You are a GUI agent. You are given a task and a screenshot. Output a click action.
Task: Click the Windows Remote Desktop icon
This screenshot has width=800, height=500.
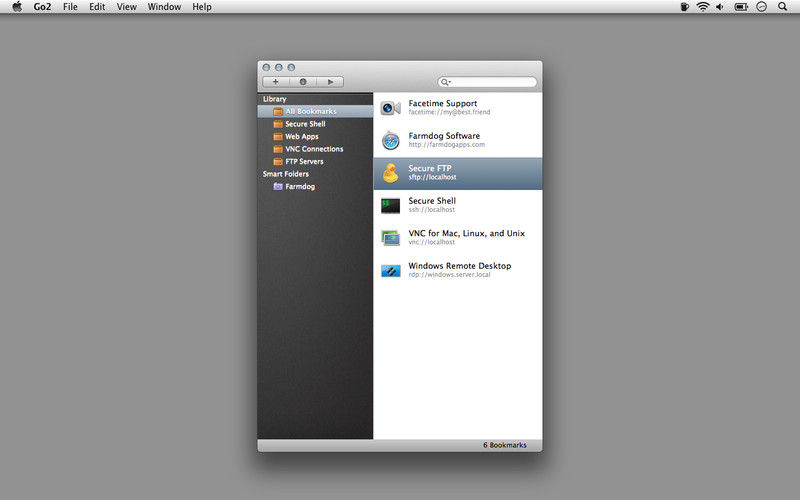coord(391,271)
